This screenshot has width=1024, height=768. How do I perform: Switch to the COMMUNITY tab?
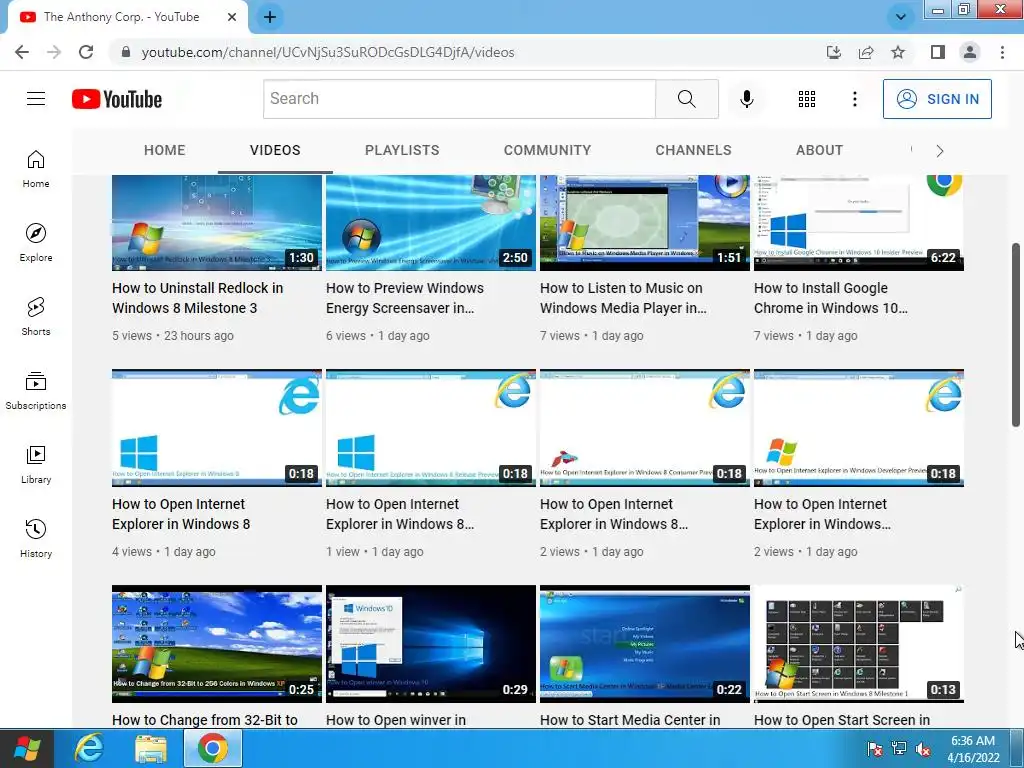coord(547,150)
